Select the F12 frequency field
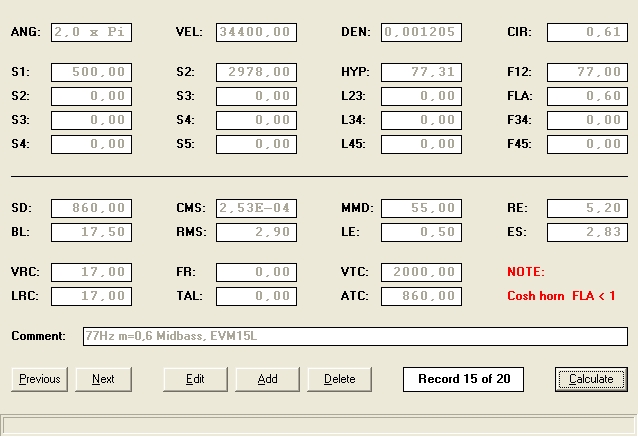 pyautogui.click(x=587, y=72)
